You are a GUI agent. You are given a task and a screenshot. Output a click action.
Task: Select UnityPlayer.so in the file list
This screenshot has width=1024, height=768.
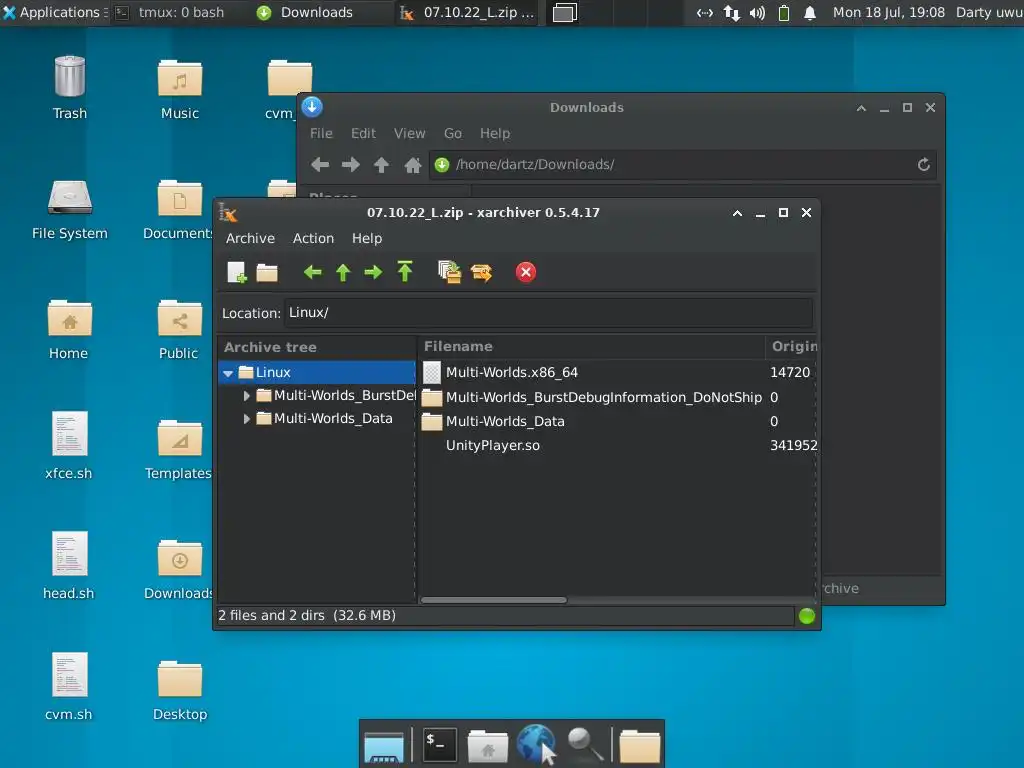point(492,445)
